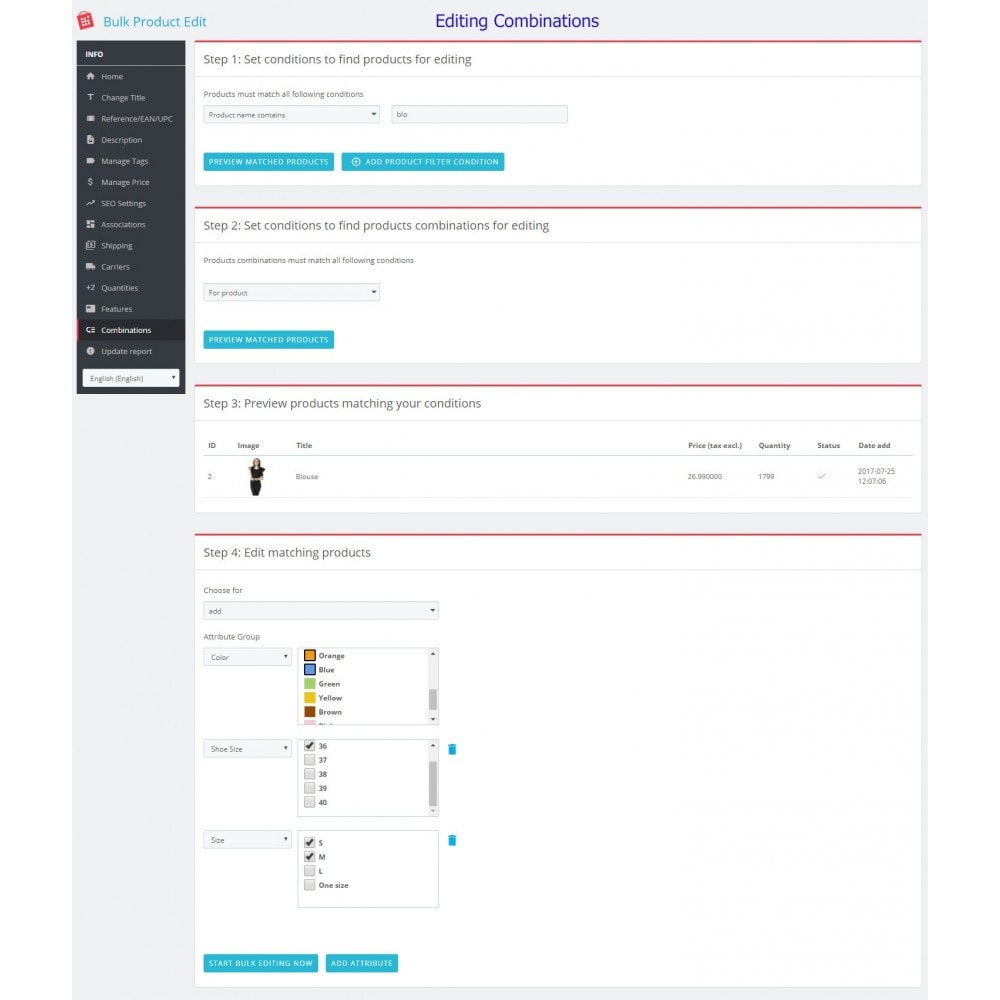Remove the Size attribute with trash icon

(452, 841)
